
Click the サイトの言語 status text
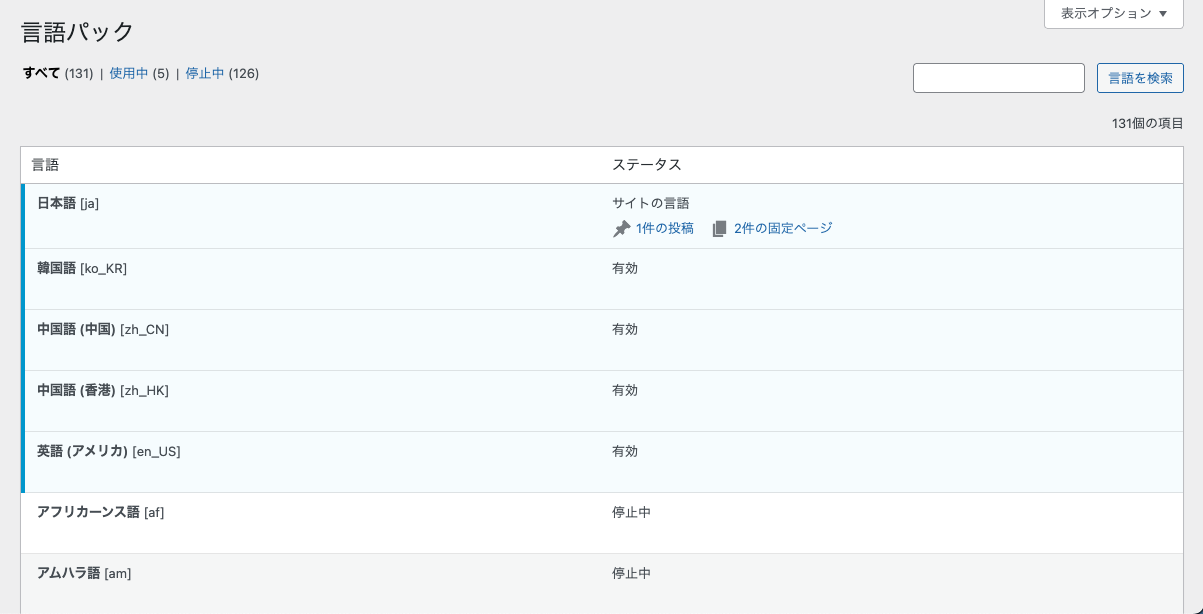[651, 203]
